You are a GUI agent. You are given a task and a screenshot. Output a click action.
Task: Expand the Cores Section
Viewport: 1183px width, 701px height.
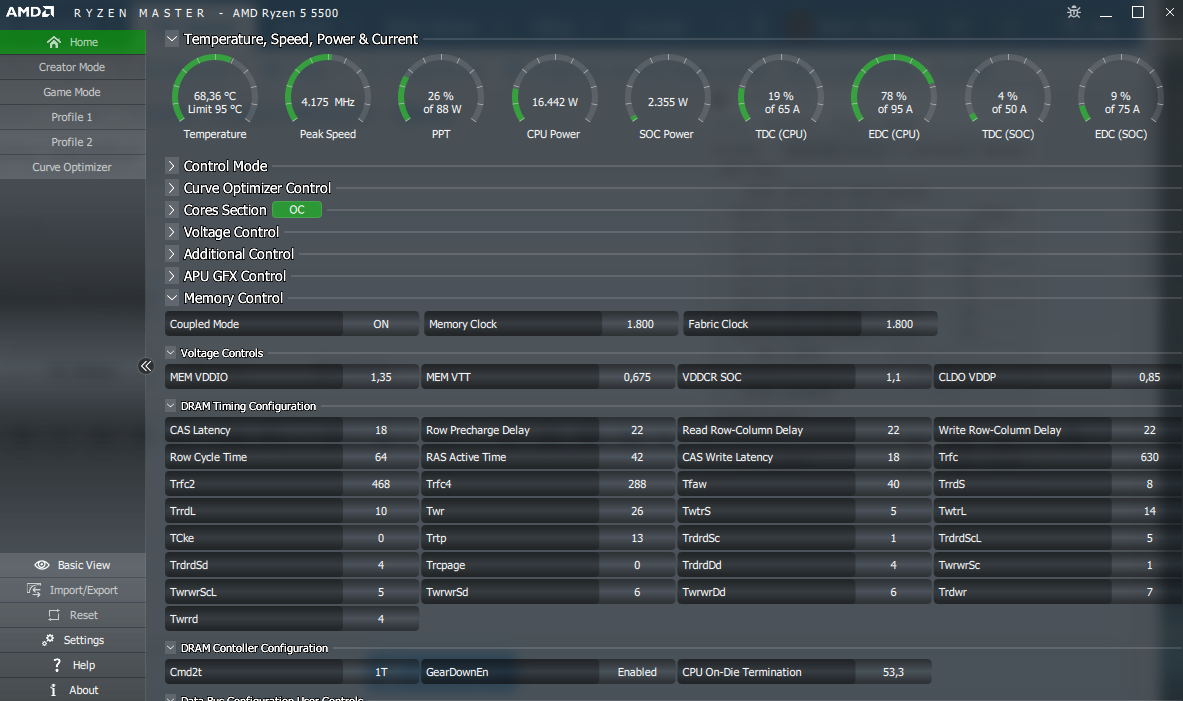click(x=172, y=210)
